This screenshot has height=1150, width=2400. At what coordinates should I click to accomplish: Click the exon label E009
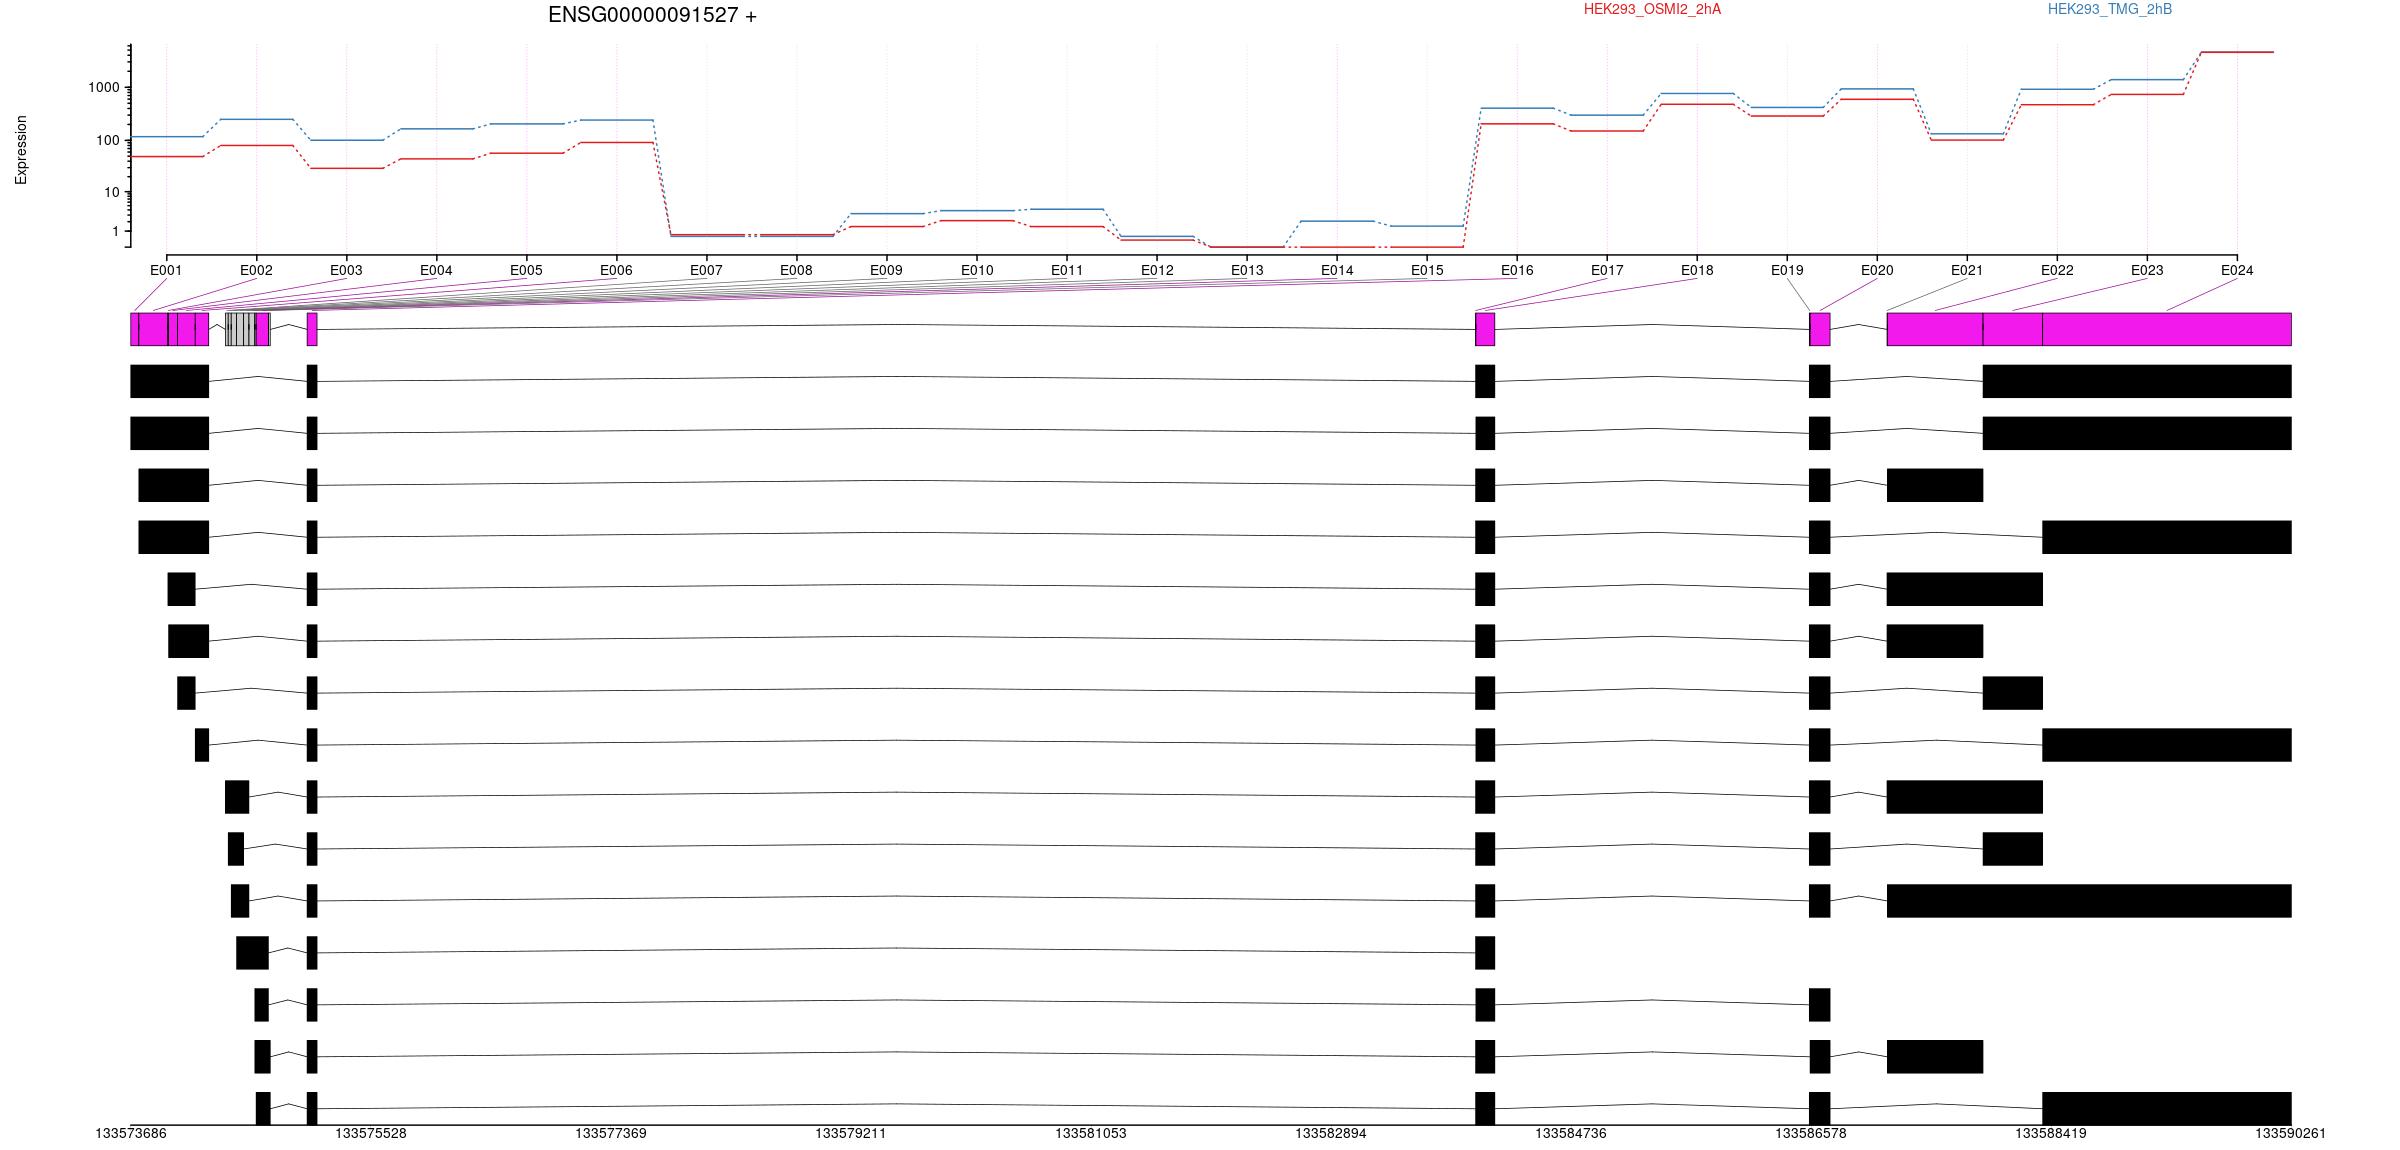click(x=886, y=270)
